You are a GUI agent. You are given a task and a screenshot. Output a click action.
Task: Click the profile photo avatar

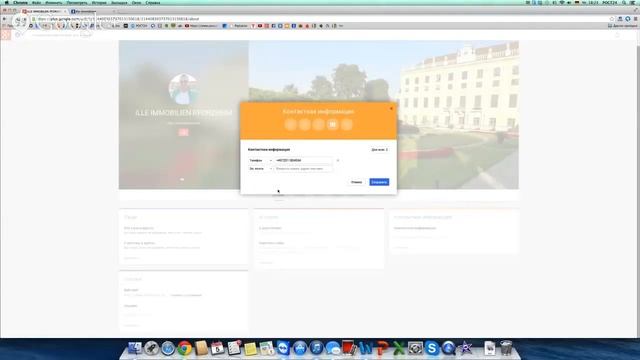click(x=183, y=89)
